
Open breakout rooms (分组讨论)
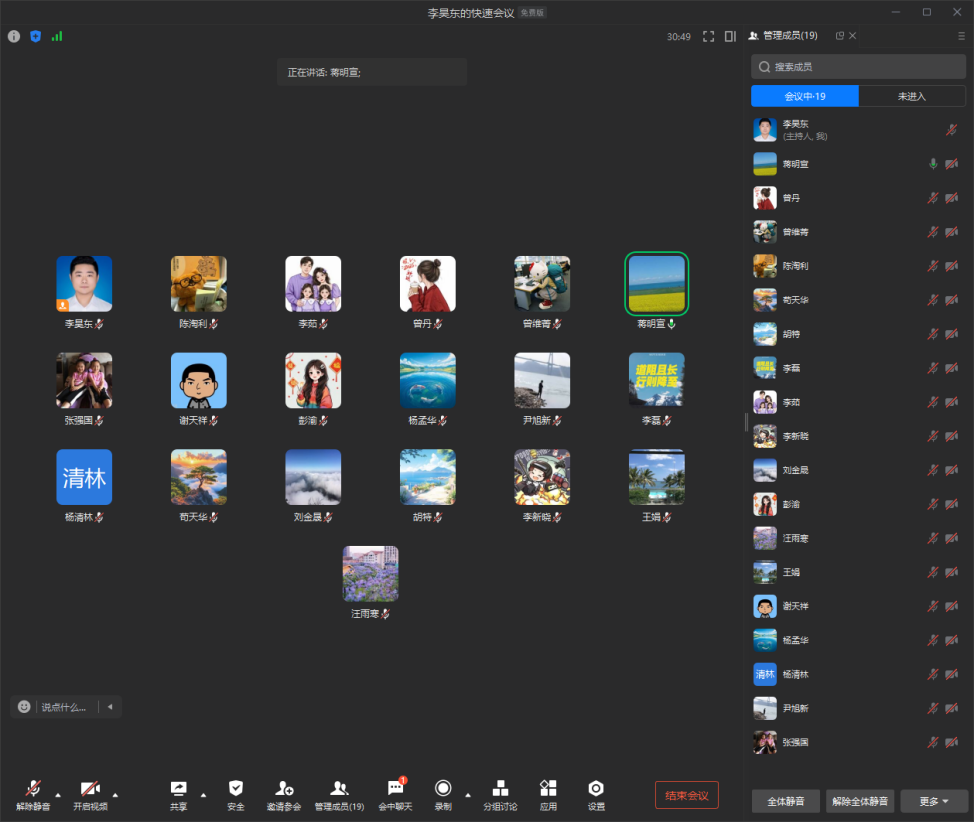(500, 794)
